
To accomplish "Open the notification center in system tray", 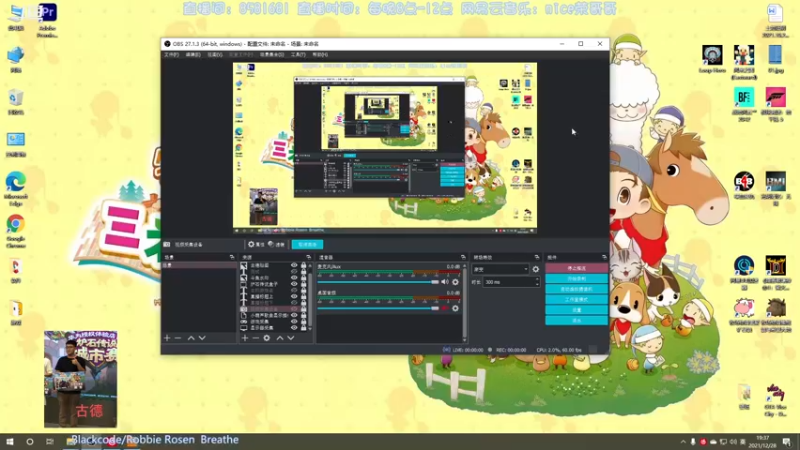I will point(786,441).
